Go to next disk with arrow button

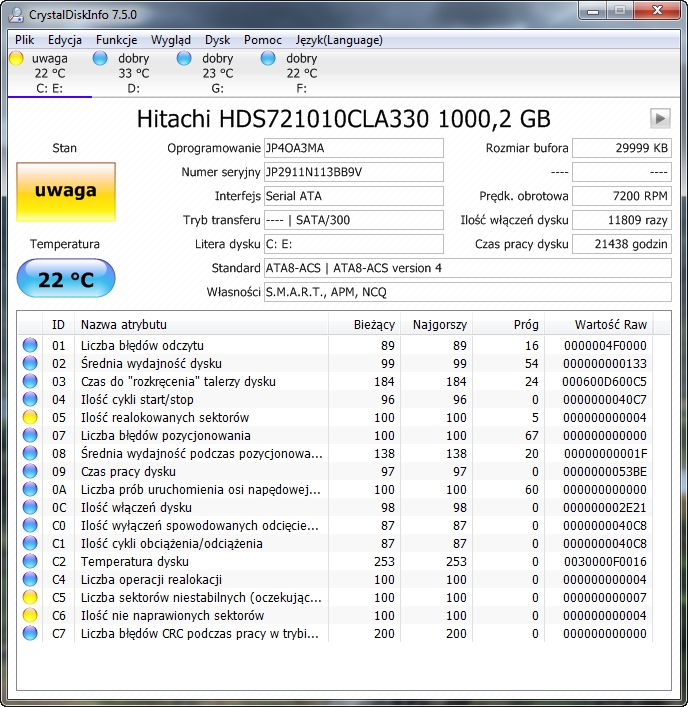coord(660,119)
